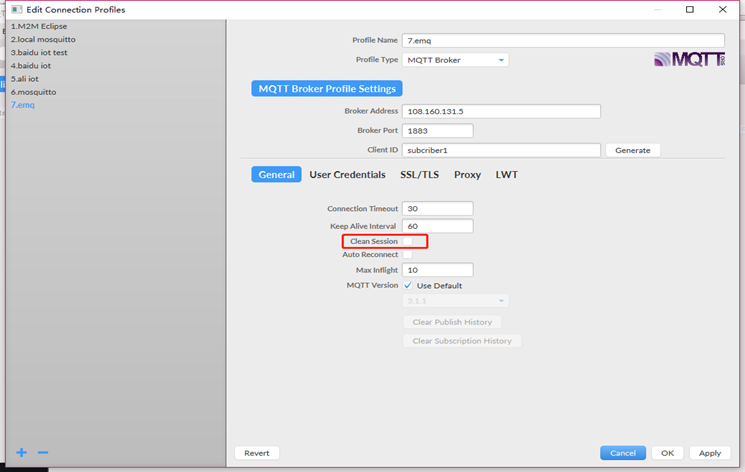Maximize the Edit Connection Profiles window
The image size is (745, 472).
pos(690,10)
